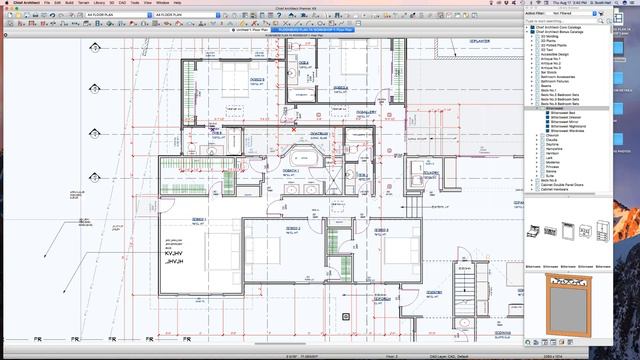Click the magnifier search icon in Library Browser
The width and height of the screenshot is (640, 360).
pyautogui.click(x=600, y=21)
